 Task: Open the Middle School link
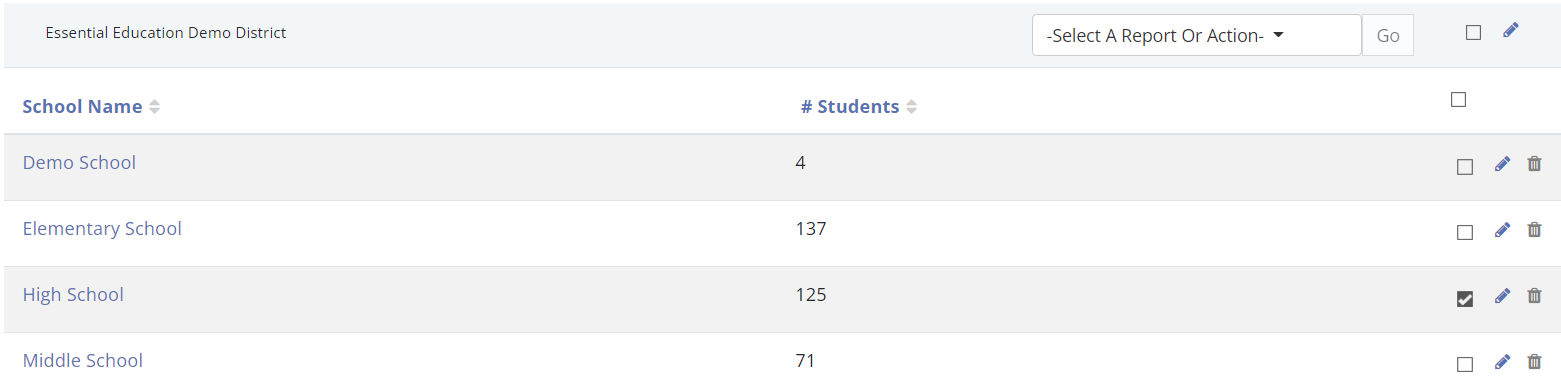pos(83,361)
